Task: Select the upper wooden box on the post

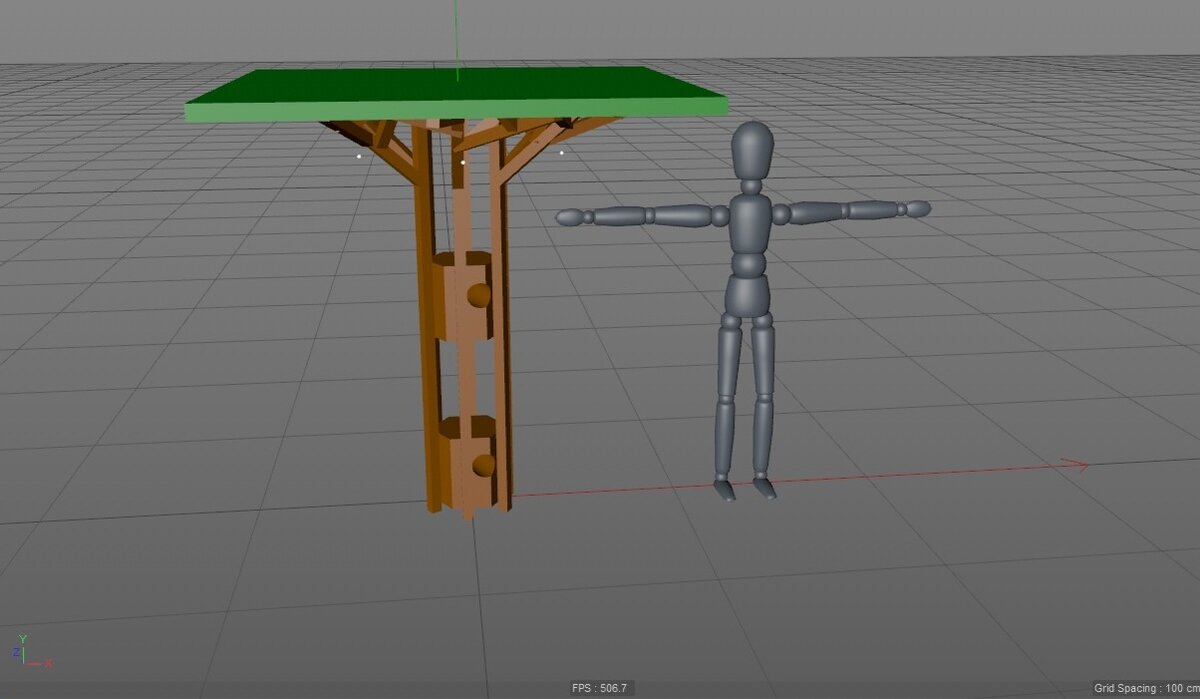Action: tap(463, 297)
